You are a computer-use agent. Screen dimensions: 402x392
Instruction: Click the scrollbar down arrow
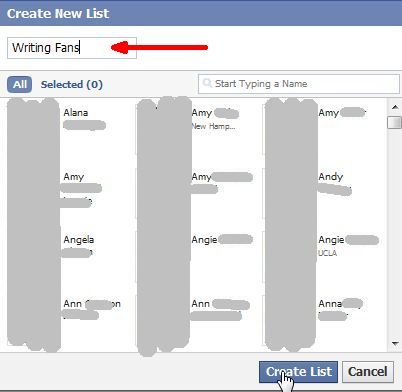point(395,343)
